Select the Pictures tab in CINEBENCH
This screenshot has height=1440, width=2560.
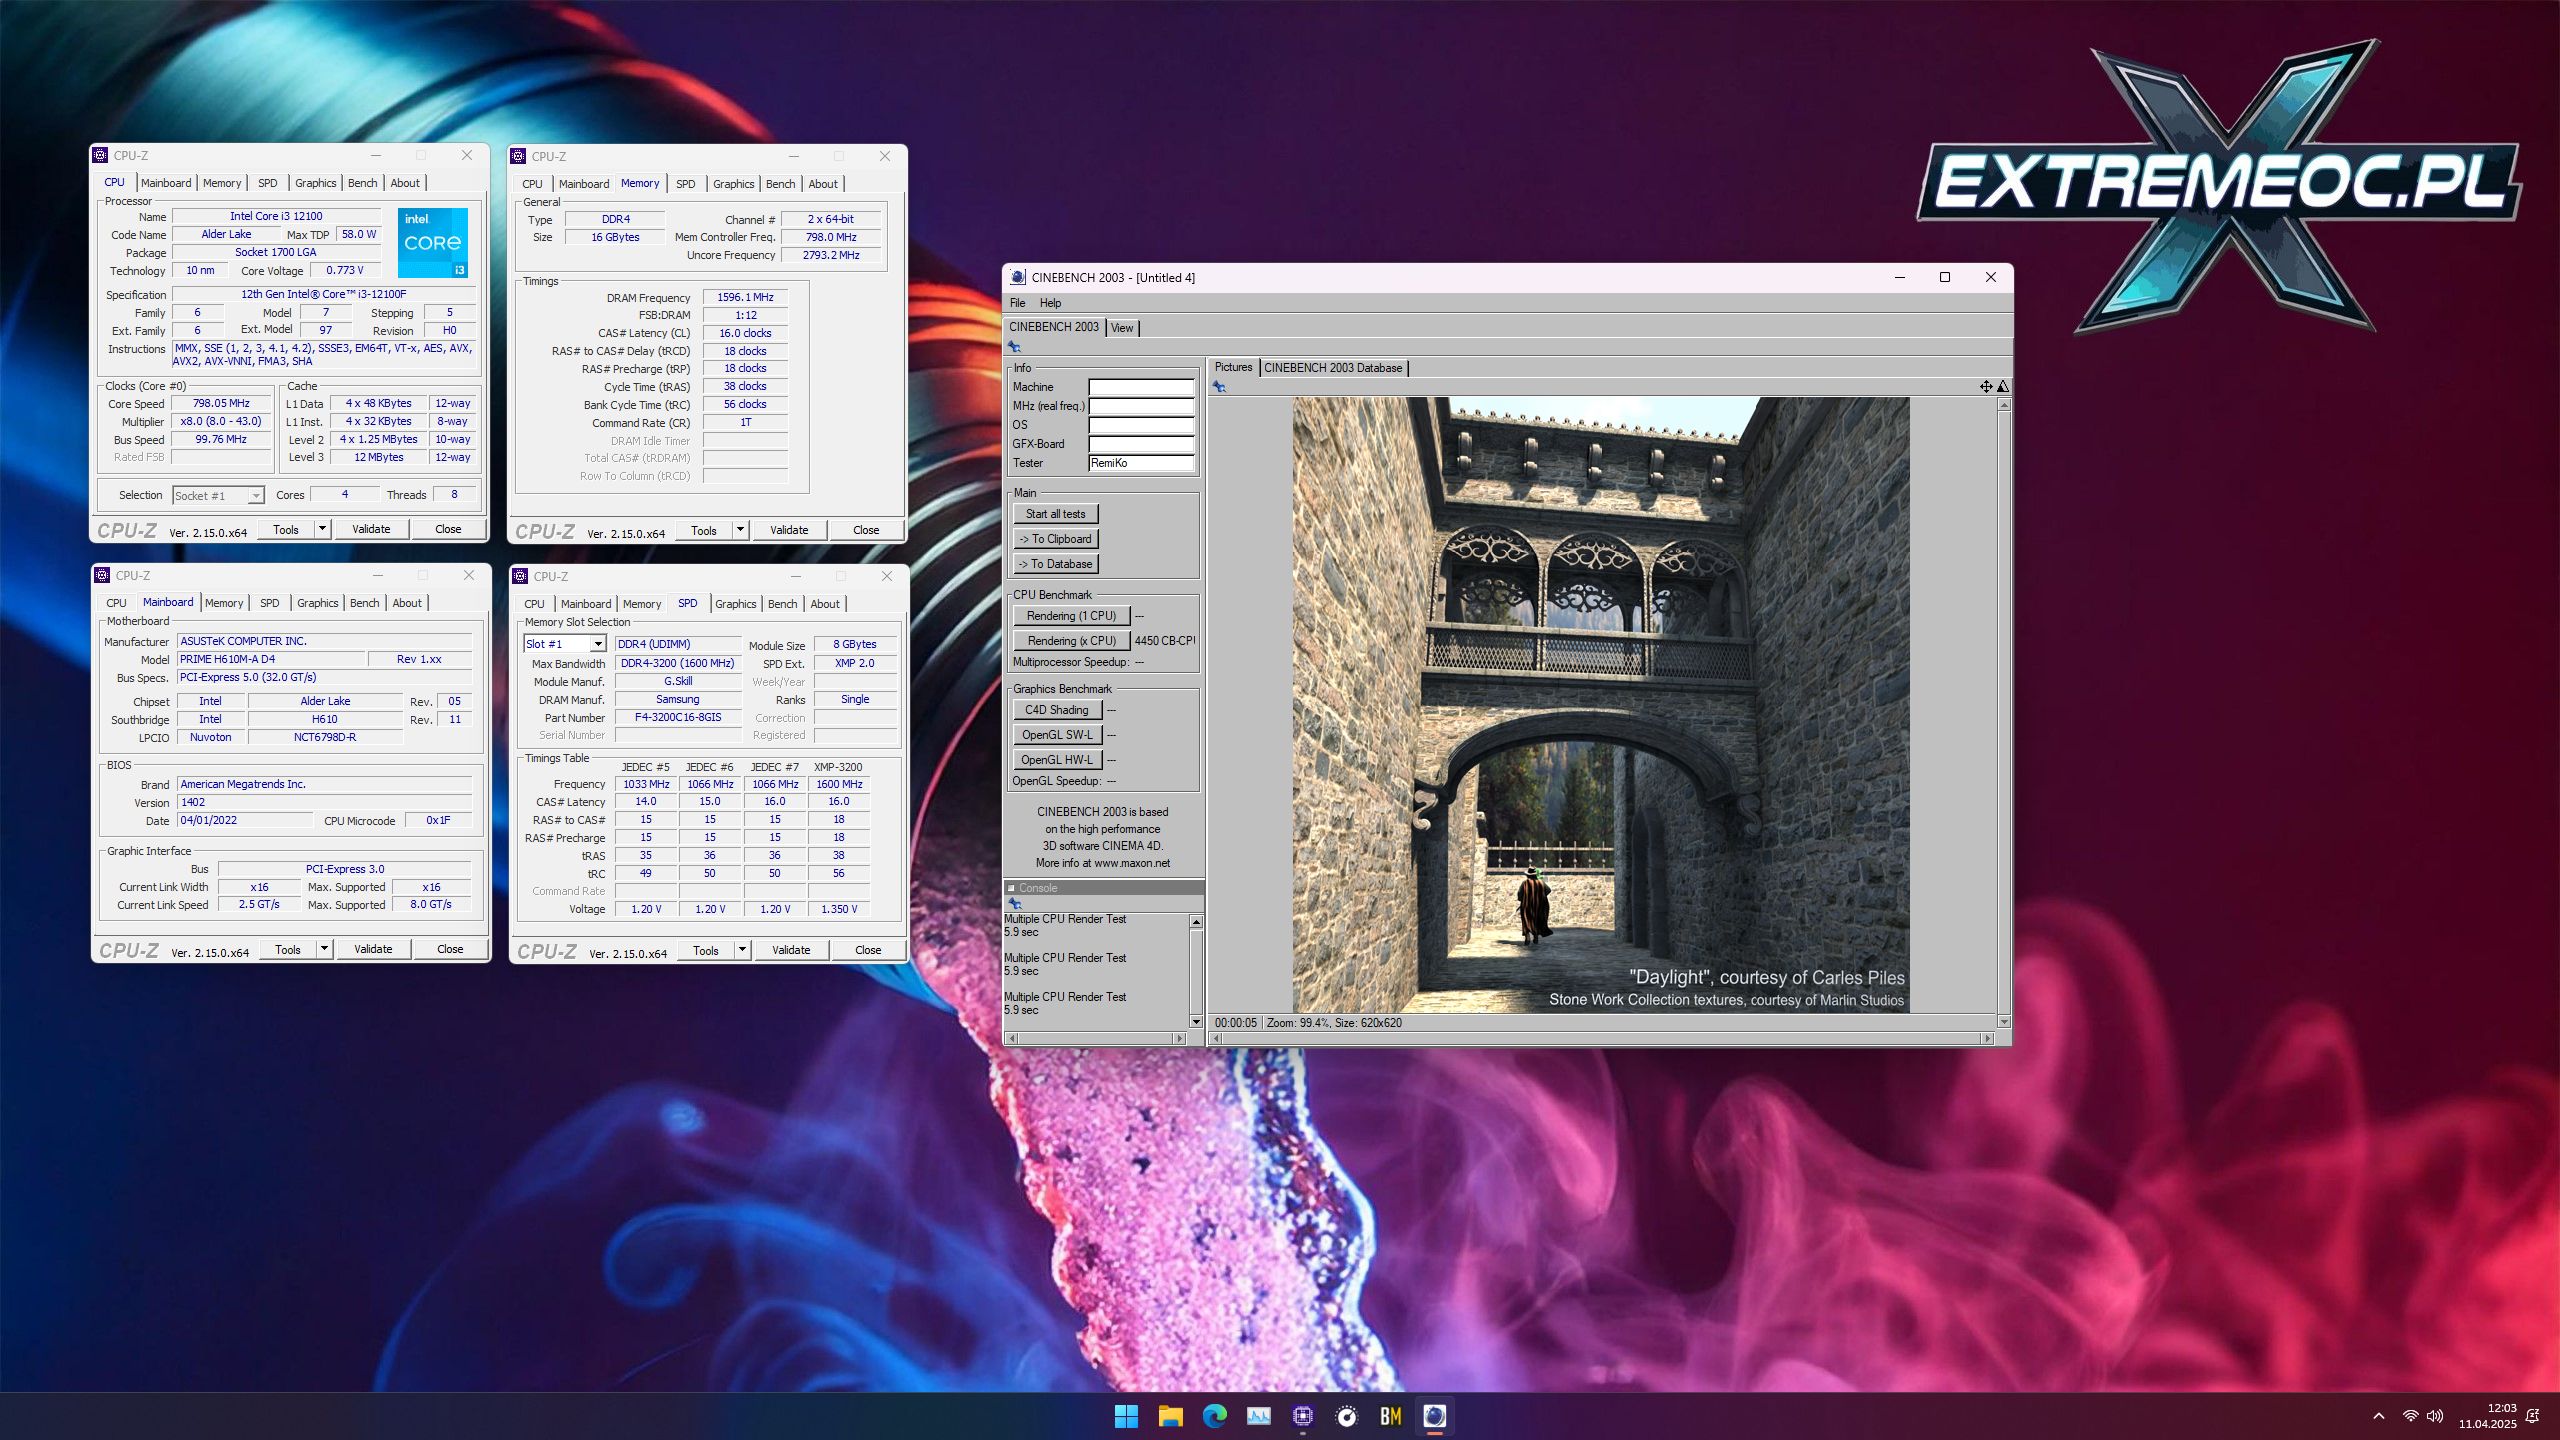(x=1233, y=367)
